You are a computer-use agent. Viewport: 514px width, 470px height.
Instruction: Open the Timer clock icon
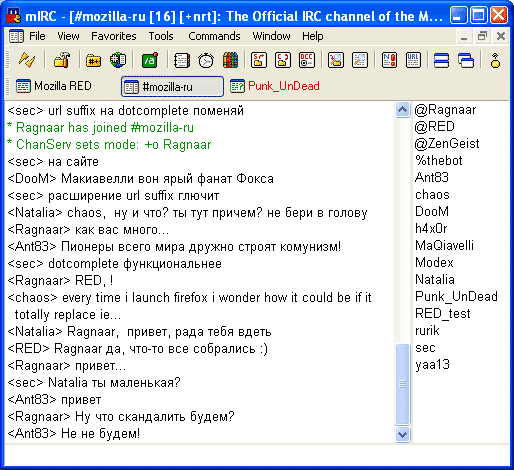[206, 60]
